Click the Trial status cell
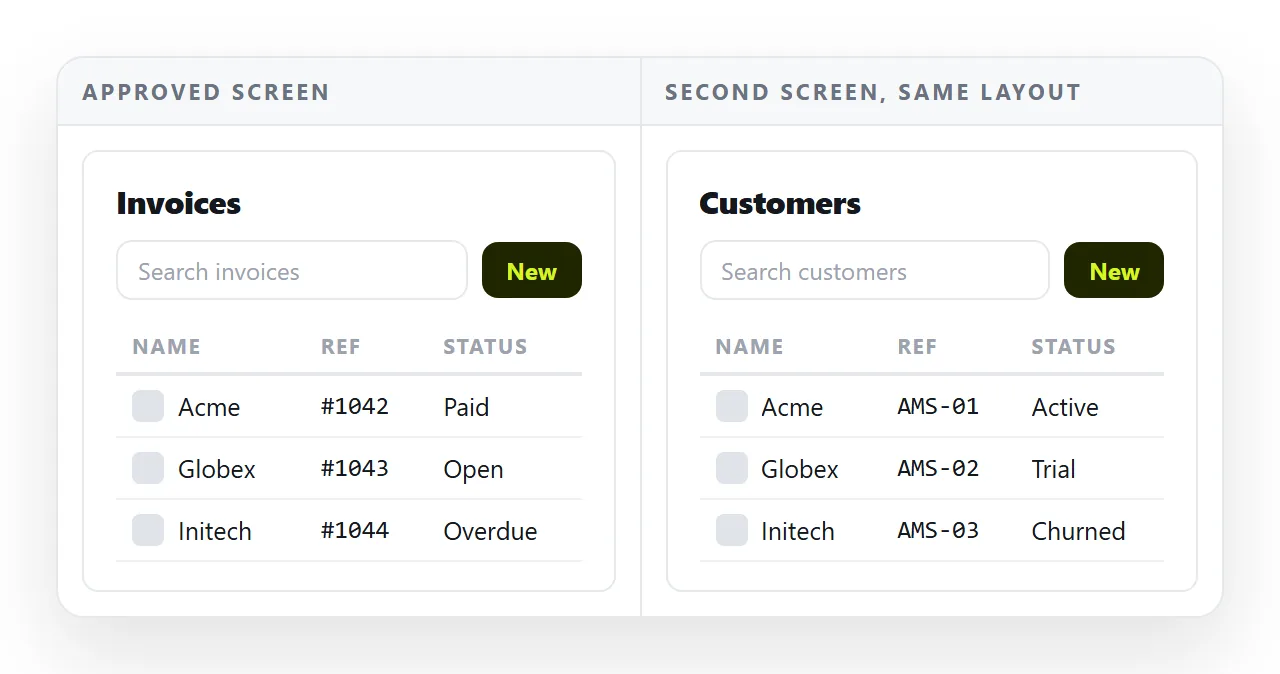 (1053, 469)
